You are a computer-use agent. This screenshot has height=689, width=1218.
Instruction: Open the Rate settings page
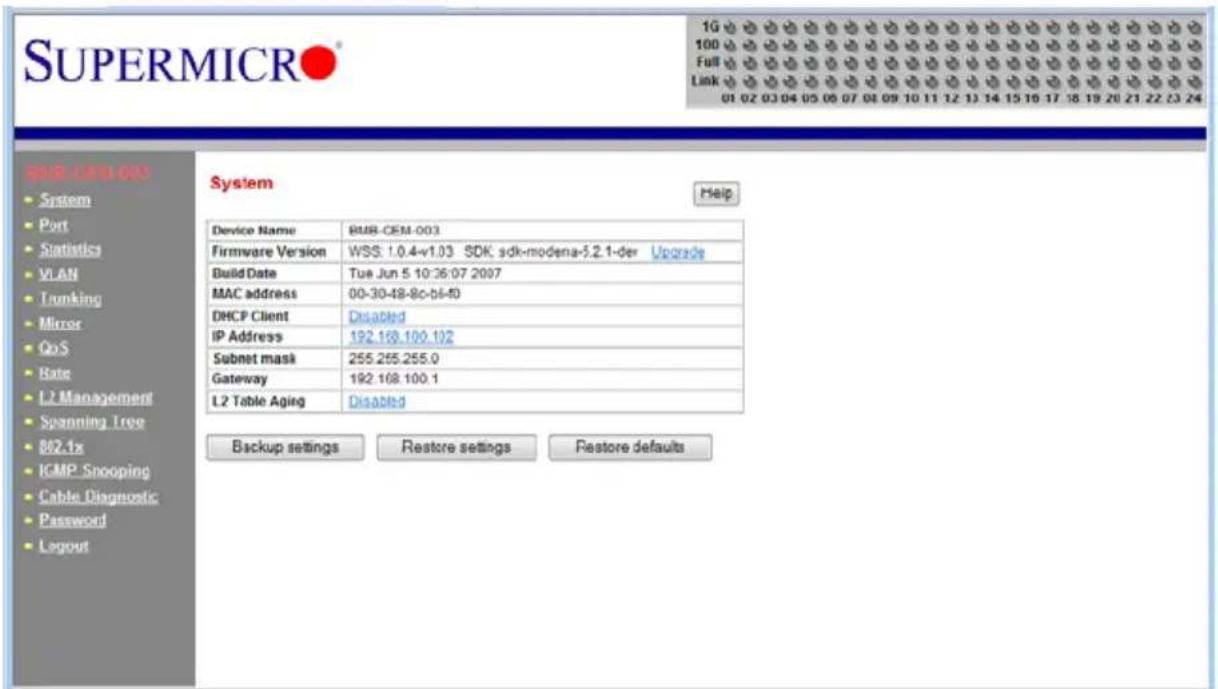(55, 372)
